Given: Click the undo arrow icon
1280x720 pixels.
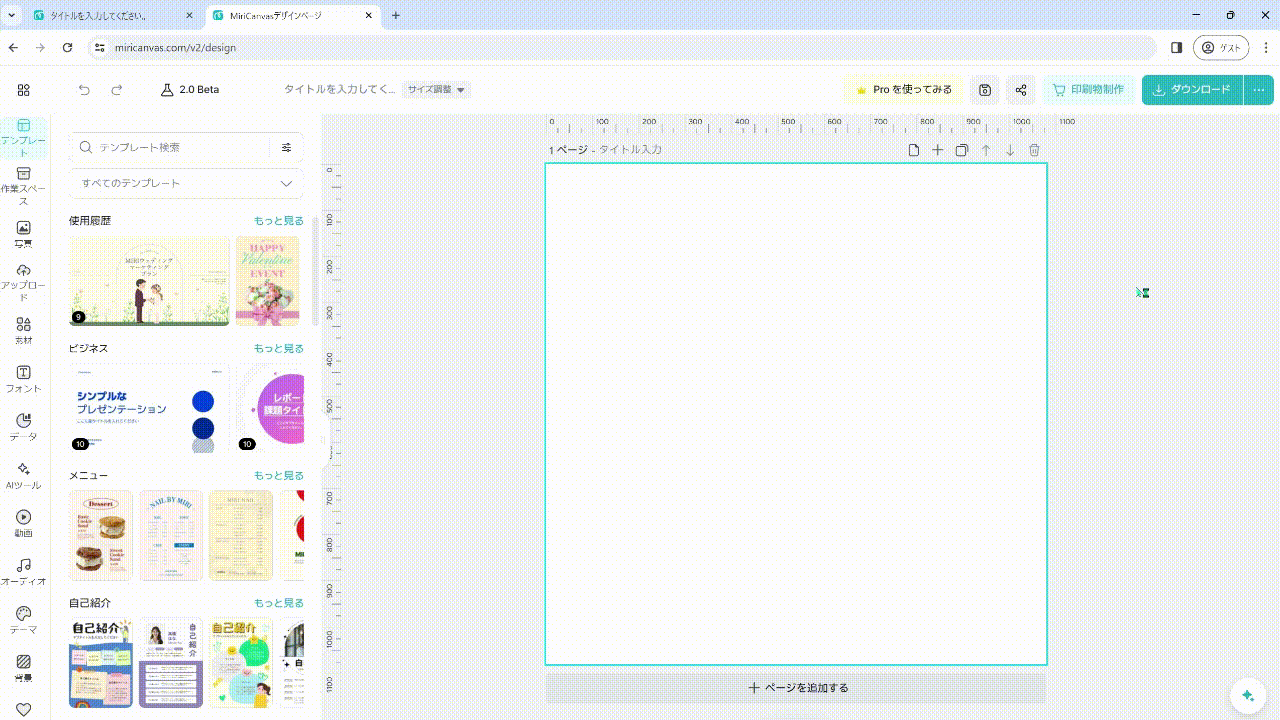Looking at the screenshot, I should tap(84, 90).
